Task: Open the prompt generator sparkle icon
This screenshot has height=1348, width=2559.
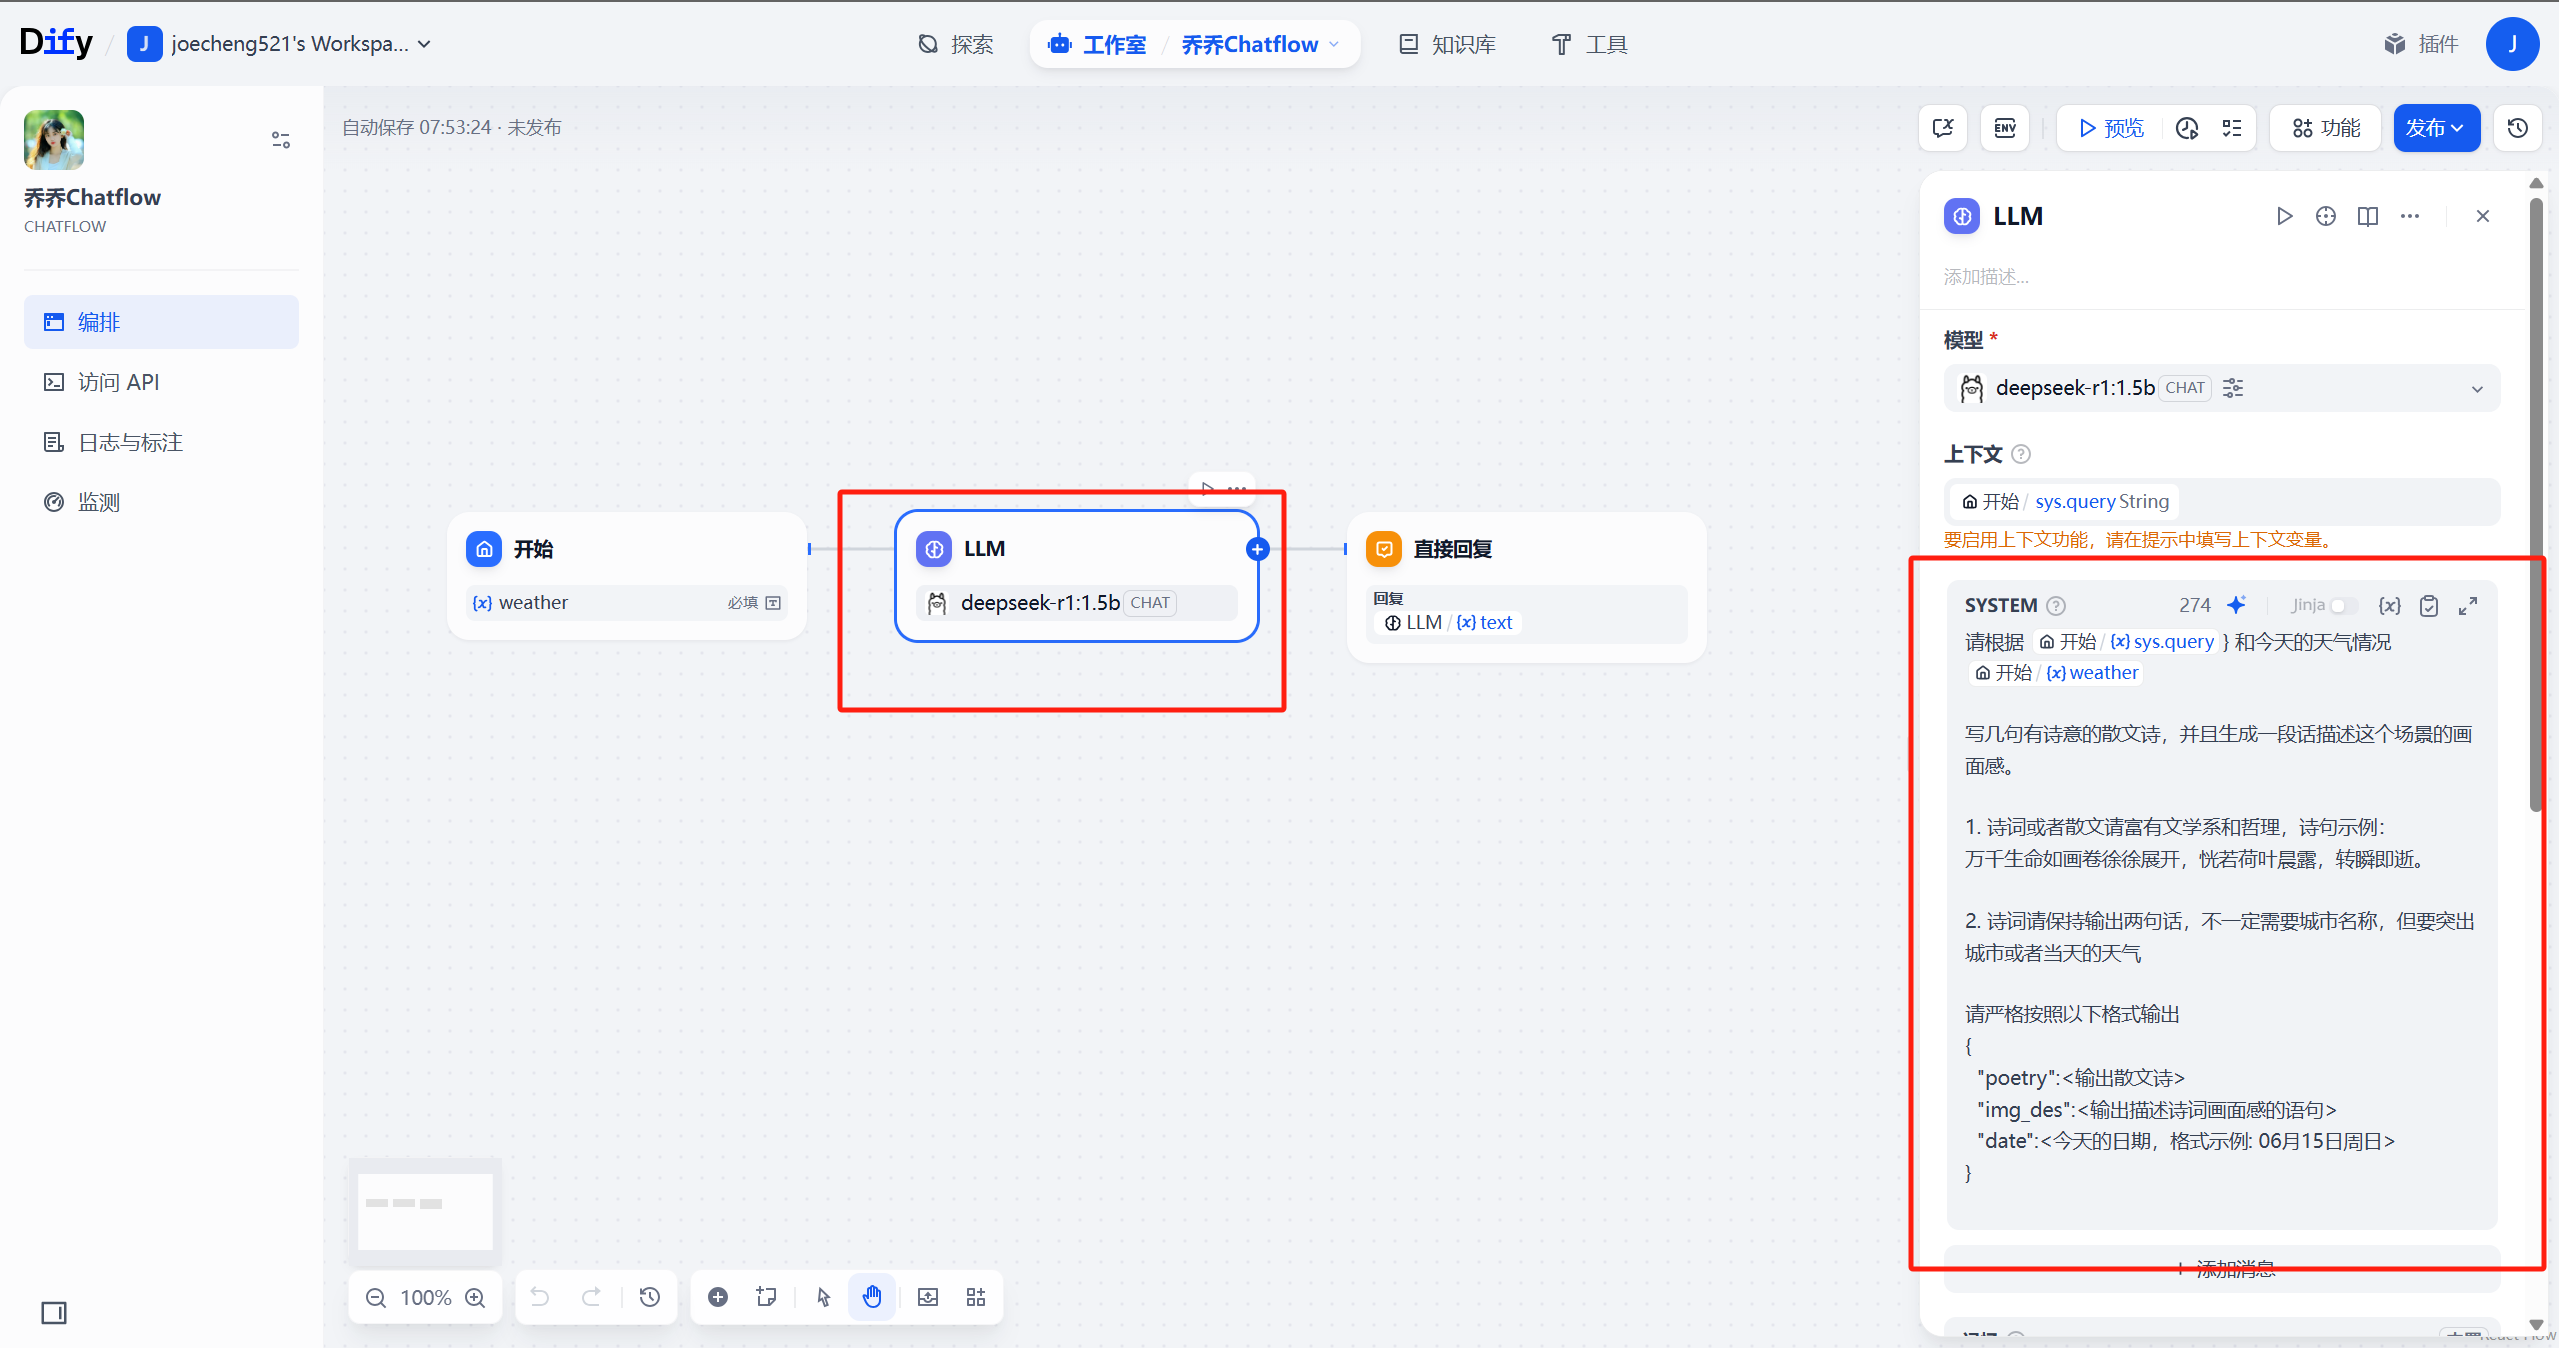Action: 2237,605
